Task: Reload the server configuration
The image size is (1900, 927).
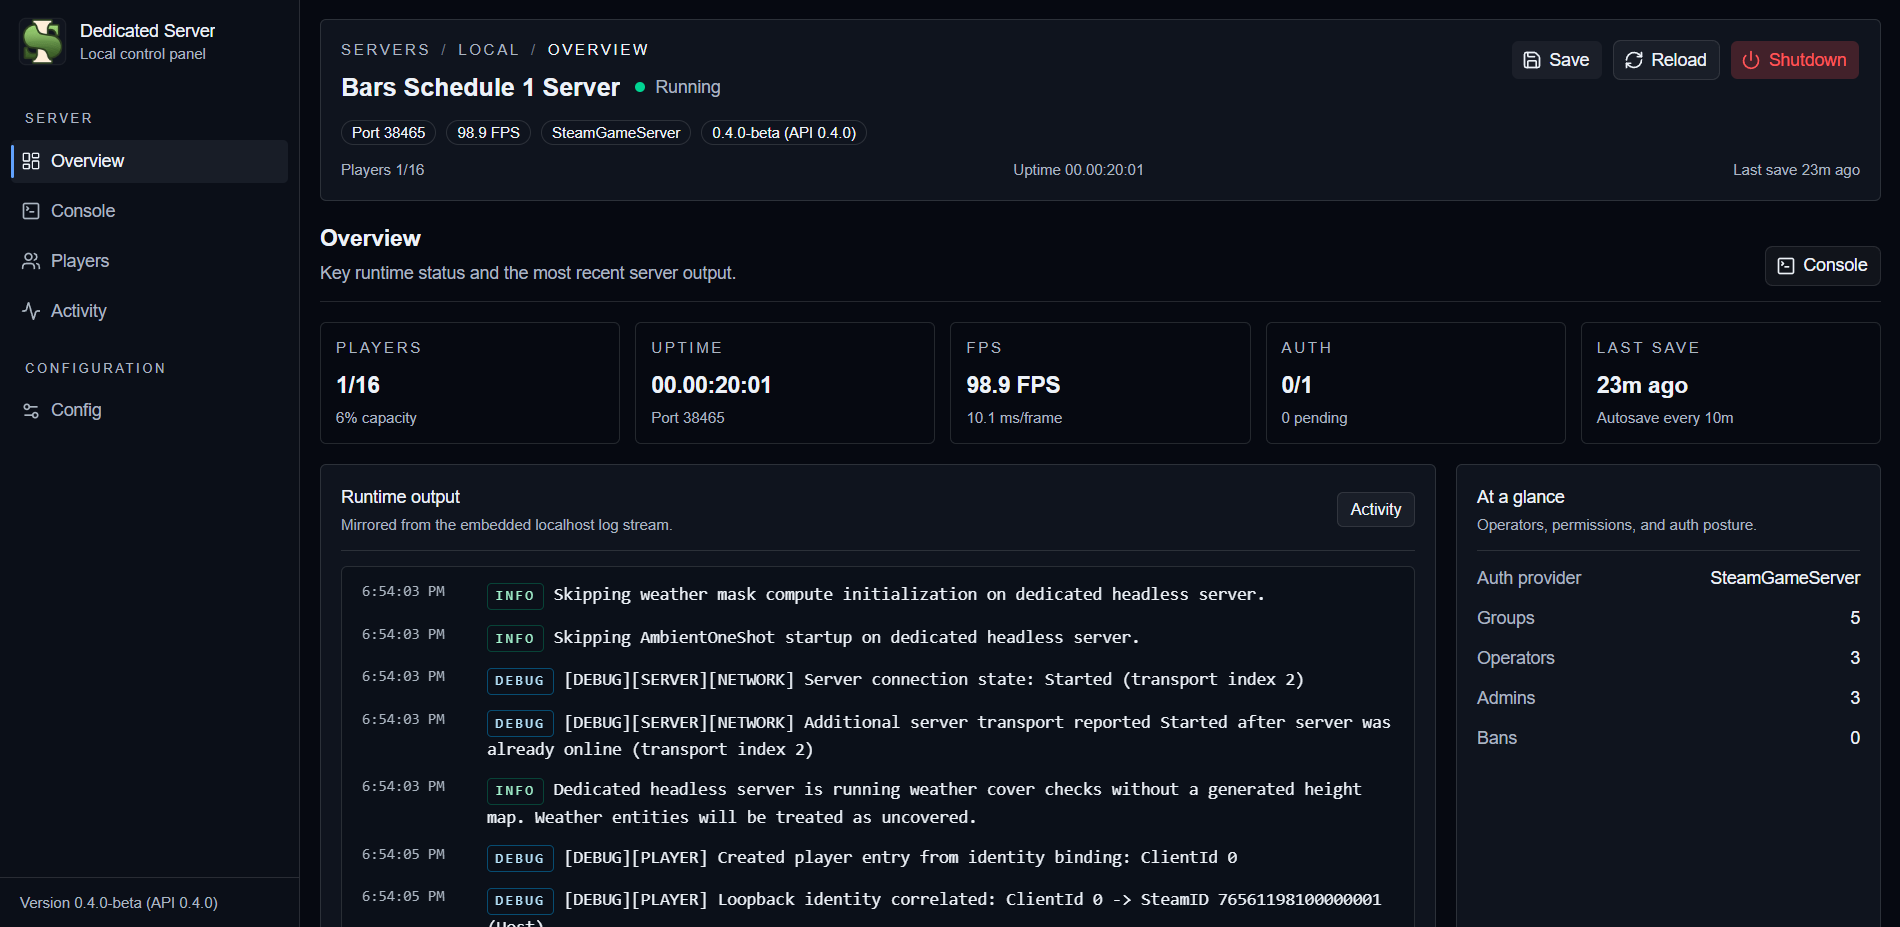Action: click(1666, 60)
